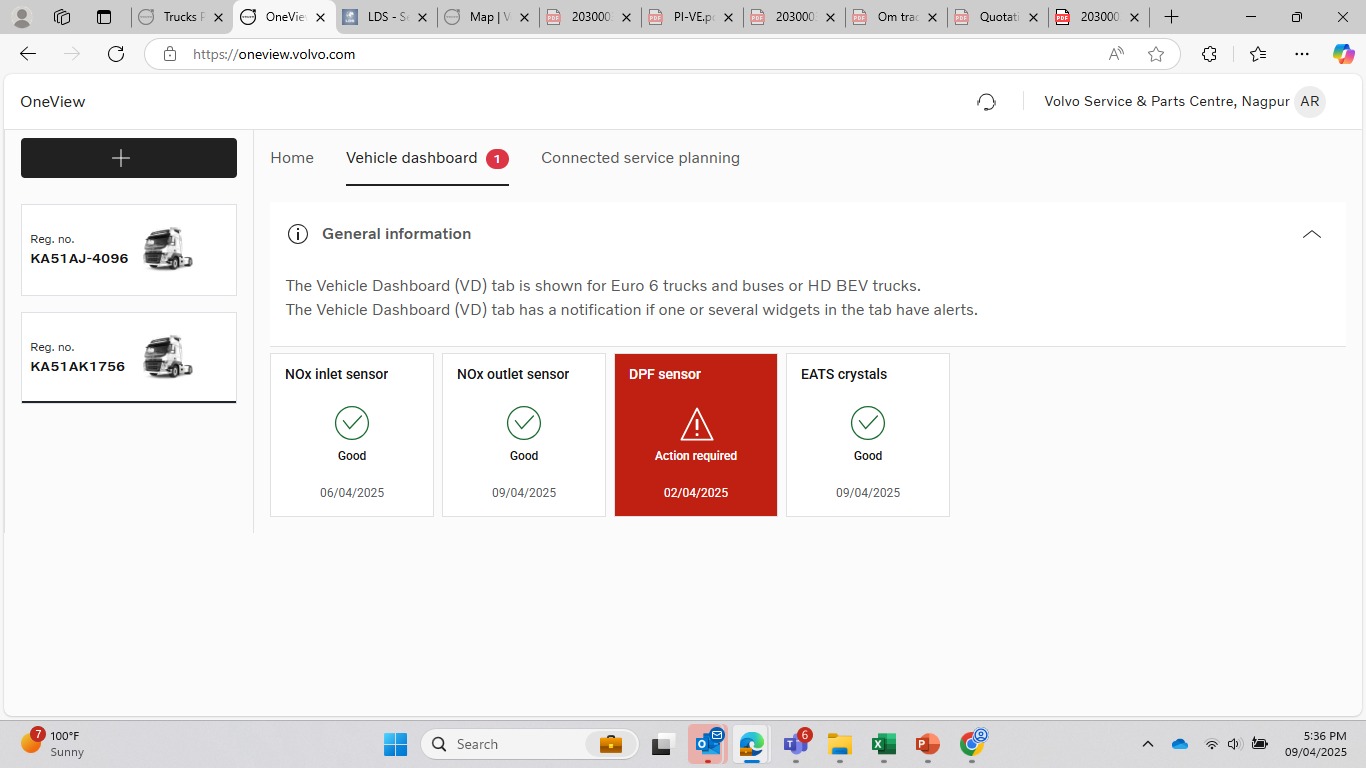View site information via the lock icon
1366x768 pixels.
tap(170, 54)
